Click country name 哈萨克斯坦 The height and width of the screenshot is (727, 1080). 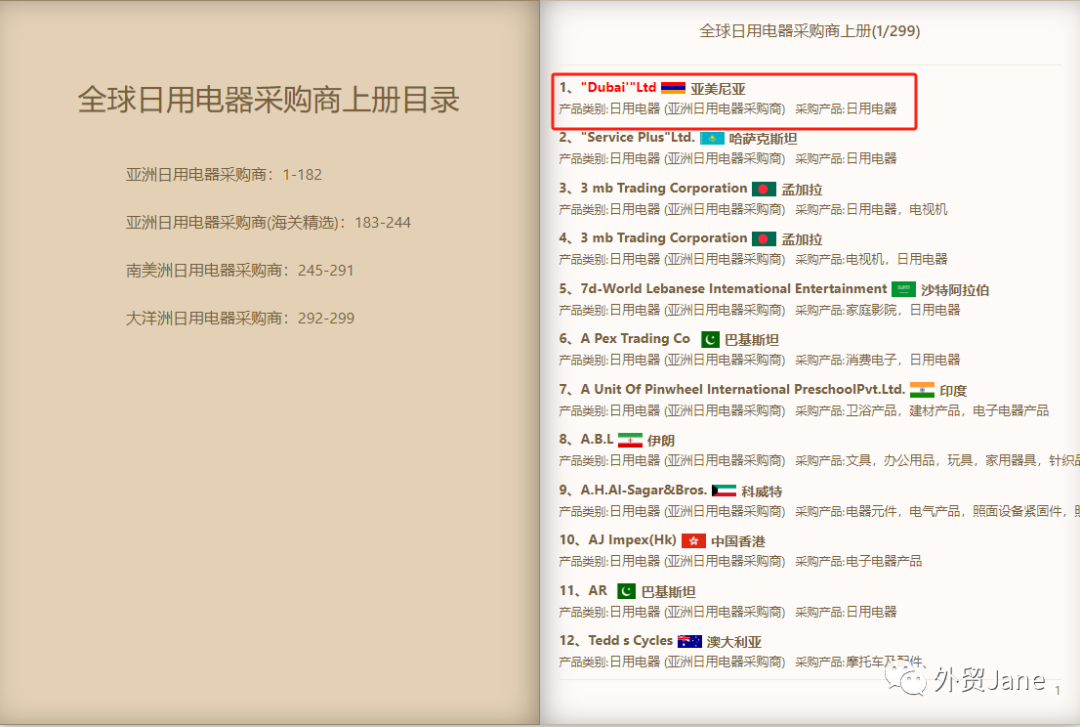[x=763, y=139]
